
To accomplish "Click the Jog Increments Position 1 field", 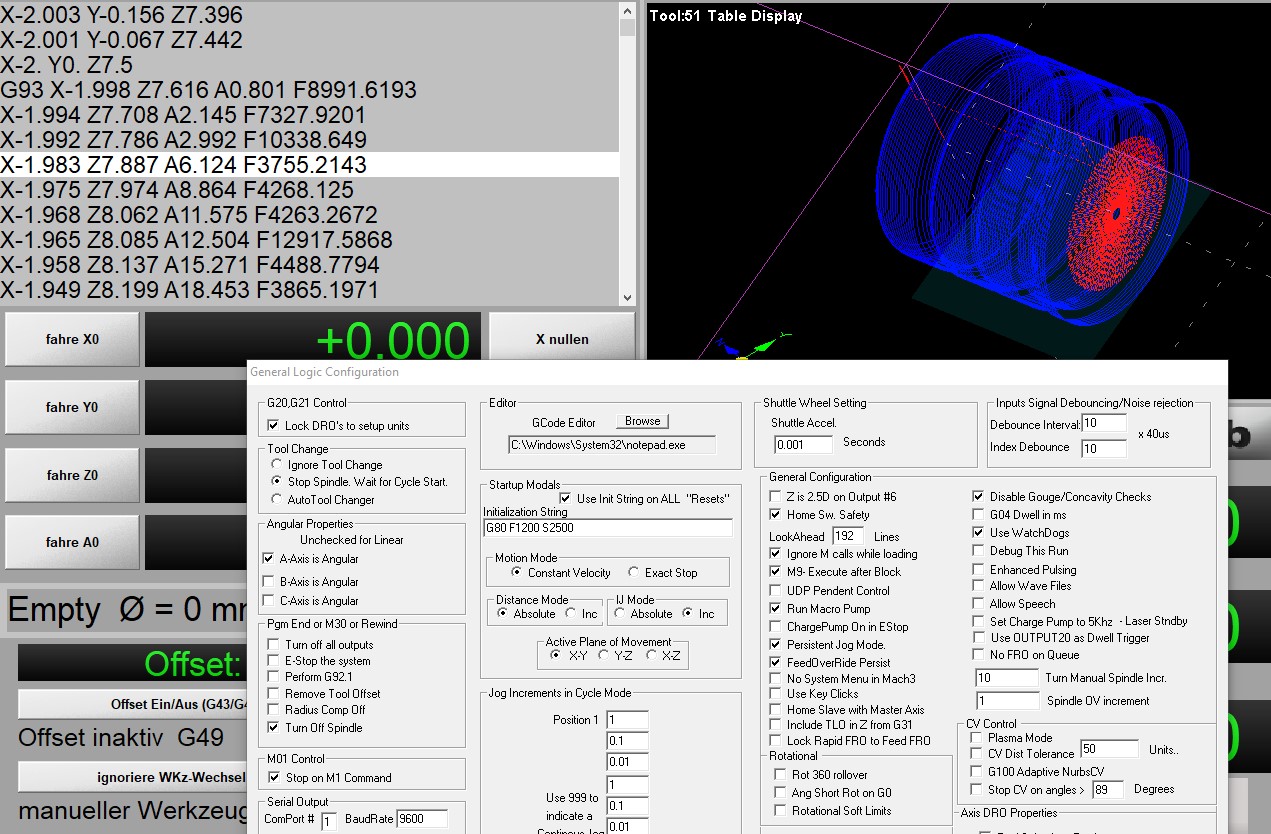I will click(x=627, y=720).
